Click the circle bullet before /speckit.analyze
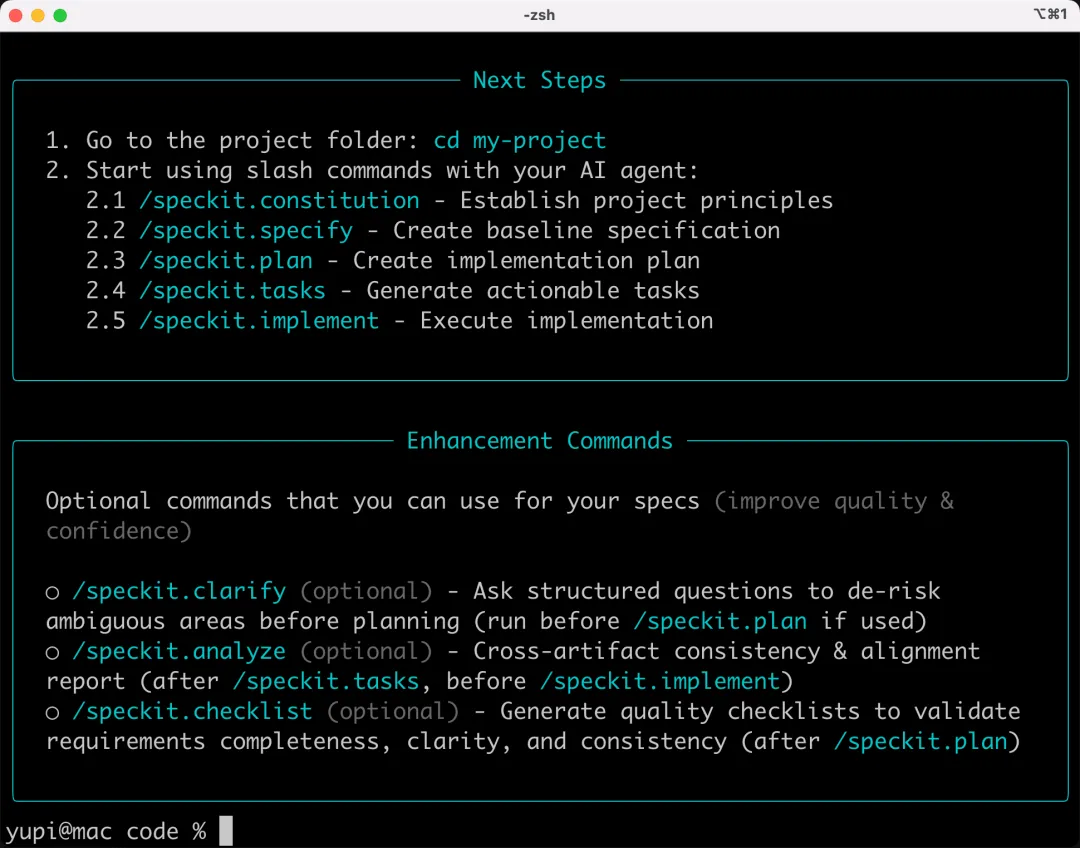The image size is (1080, 848). click(x=53, y=653)
